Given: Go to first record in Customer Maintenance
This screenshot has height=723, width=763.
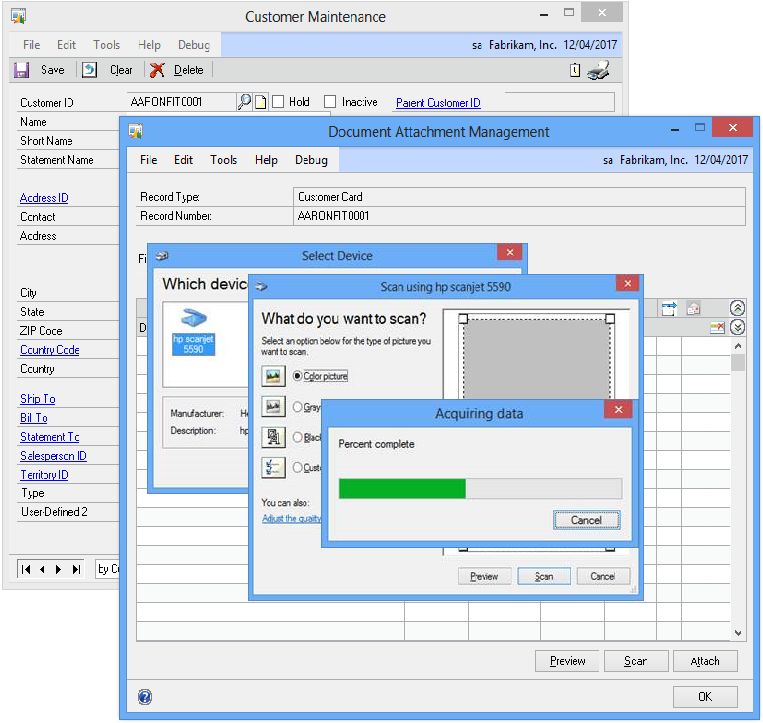Looking at the screenshot, I should point(26,569).
